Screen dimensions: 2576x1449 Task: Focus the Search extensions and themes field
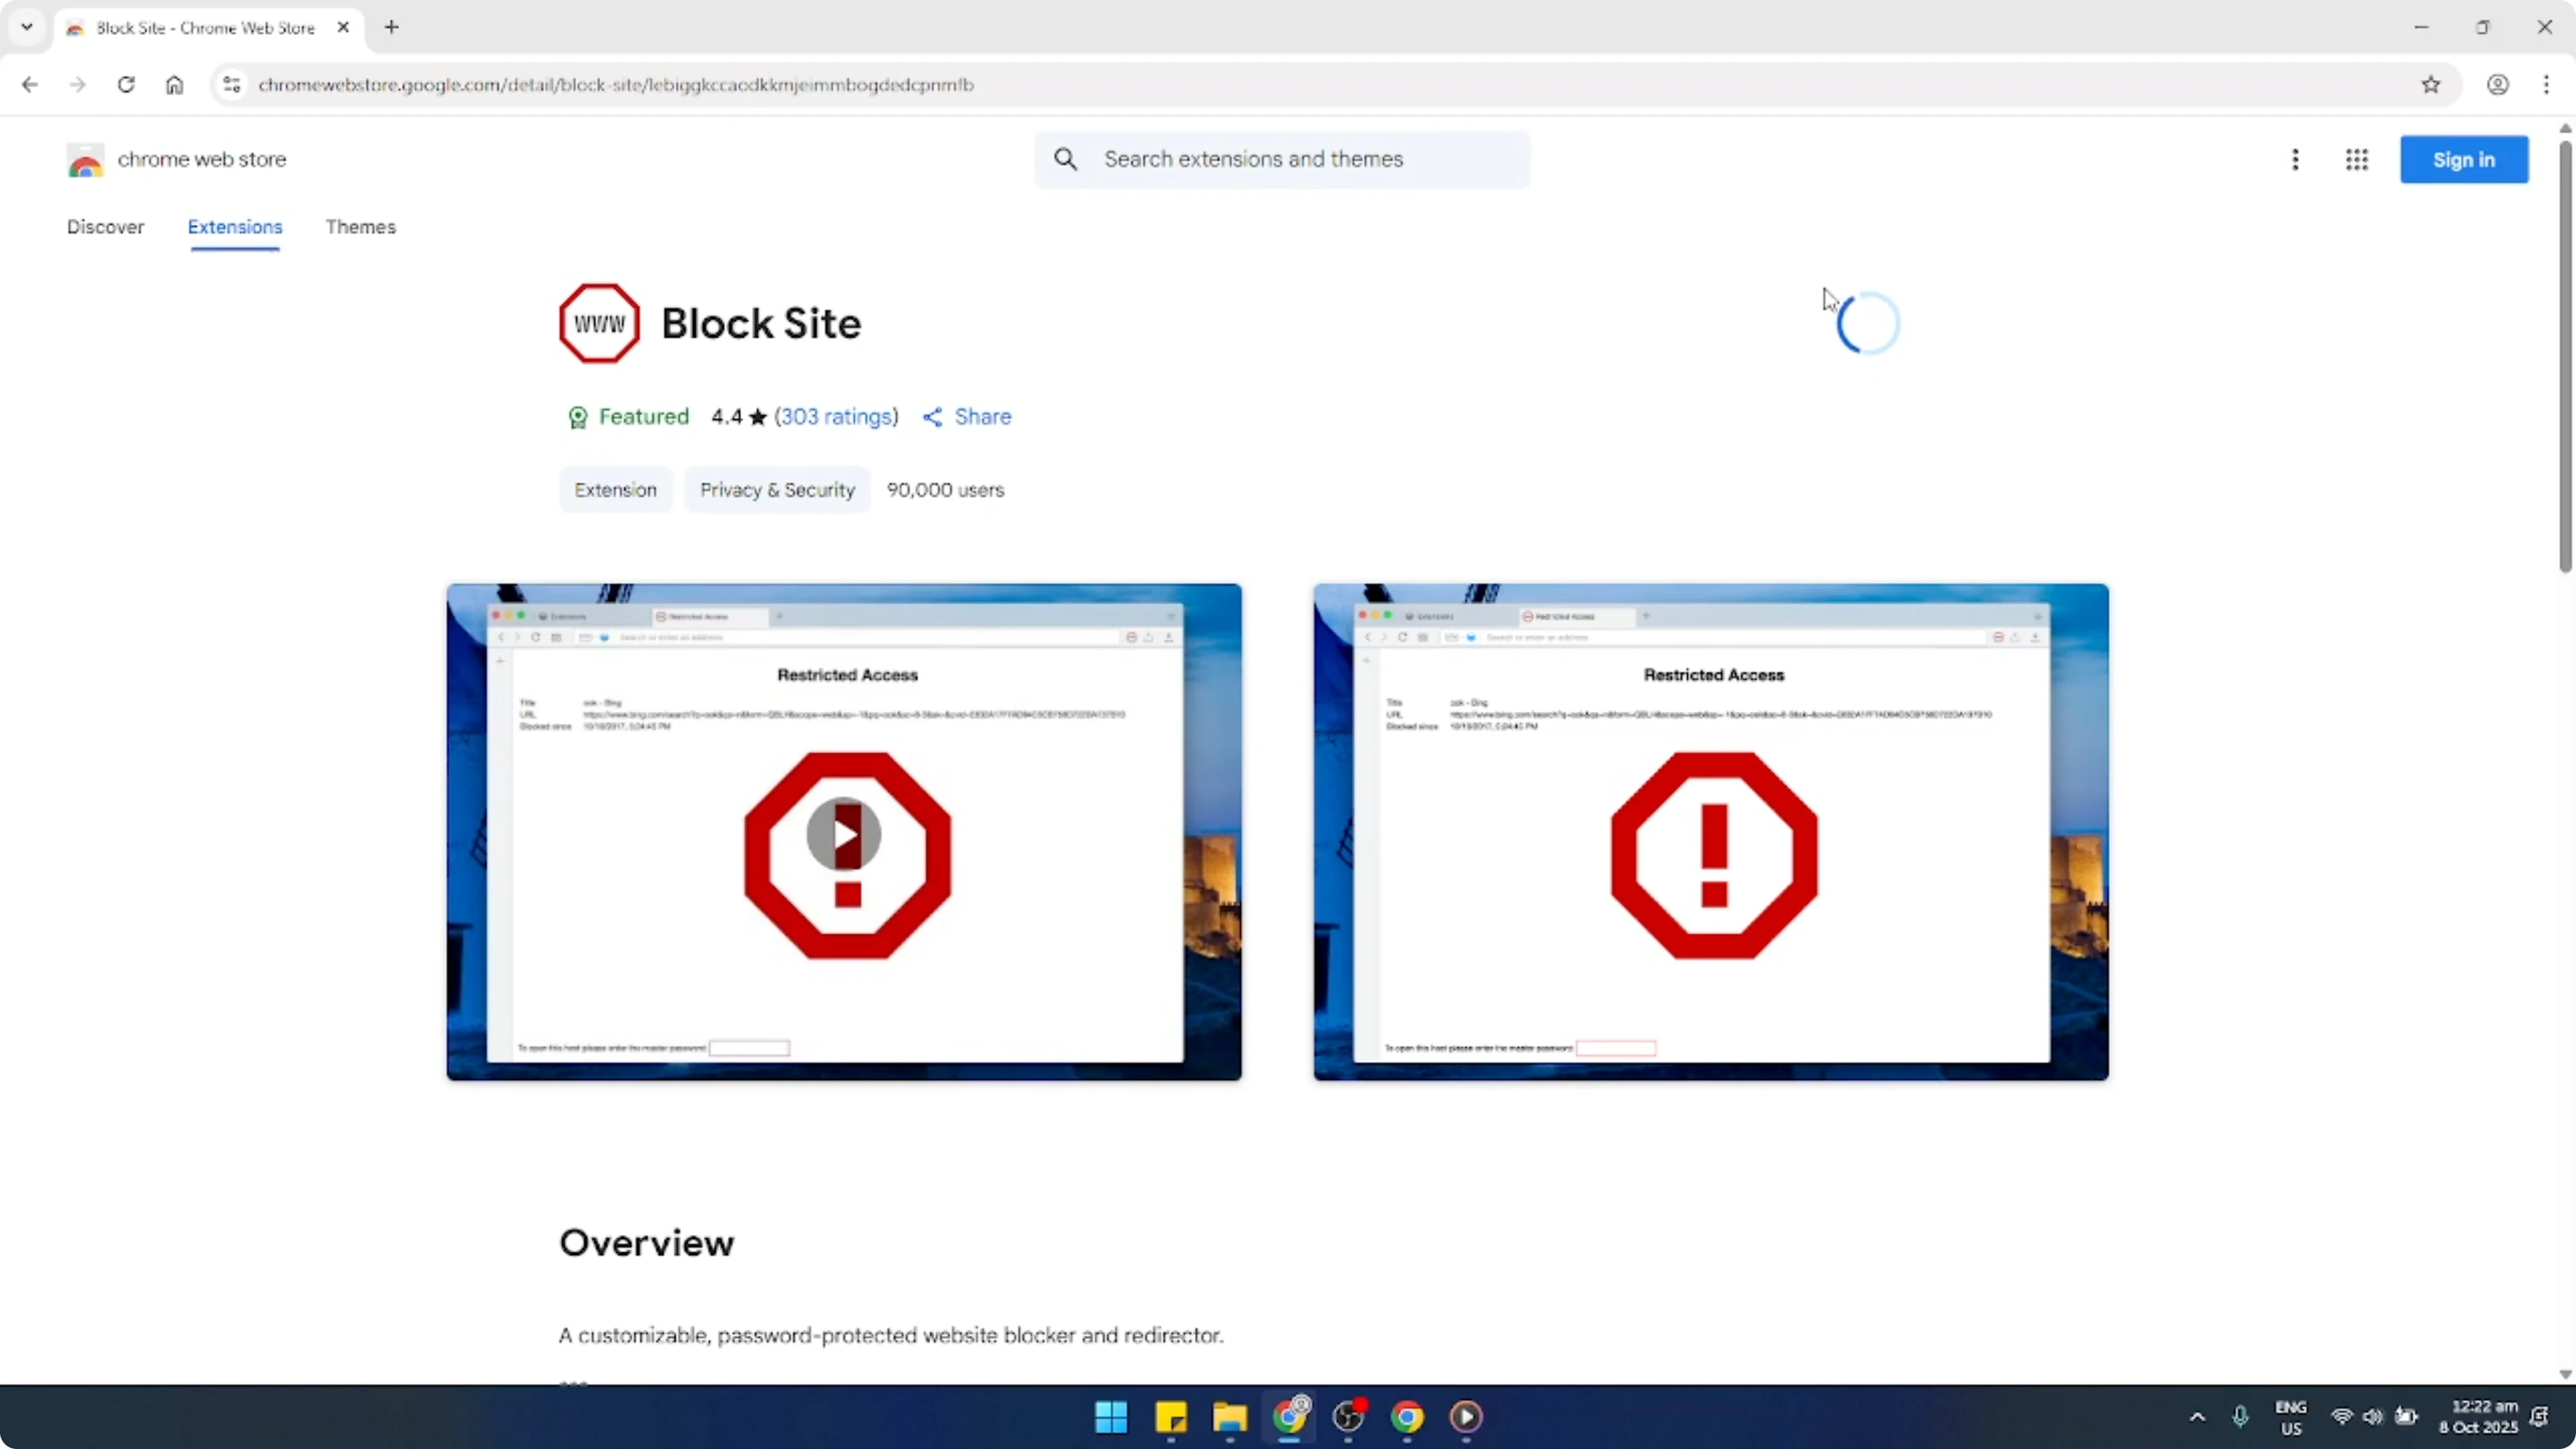point(1282,159)
